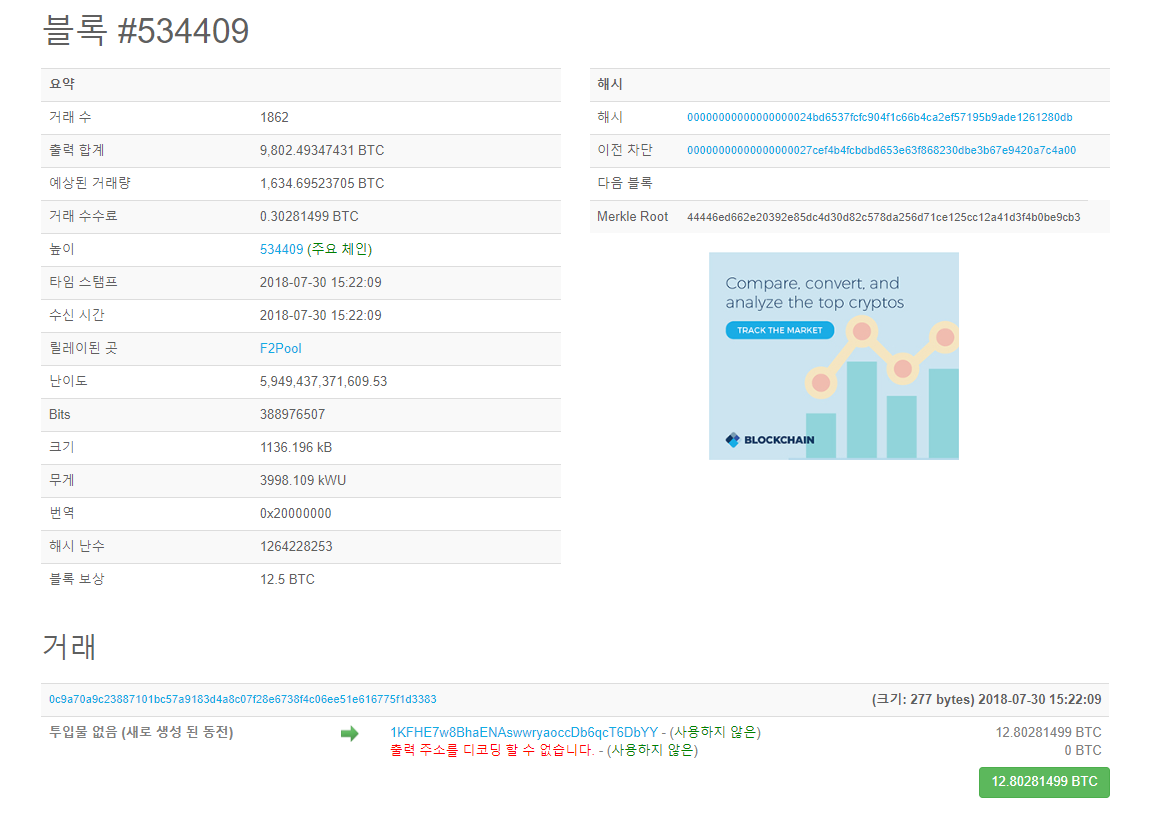
Task: Click the transaction size 277 bytes text
Action: click(924, 699)
